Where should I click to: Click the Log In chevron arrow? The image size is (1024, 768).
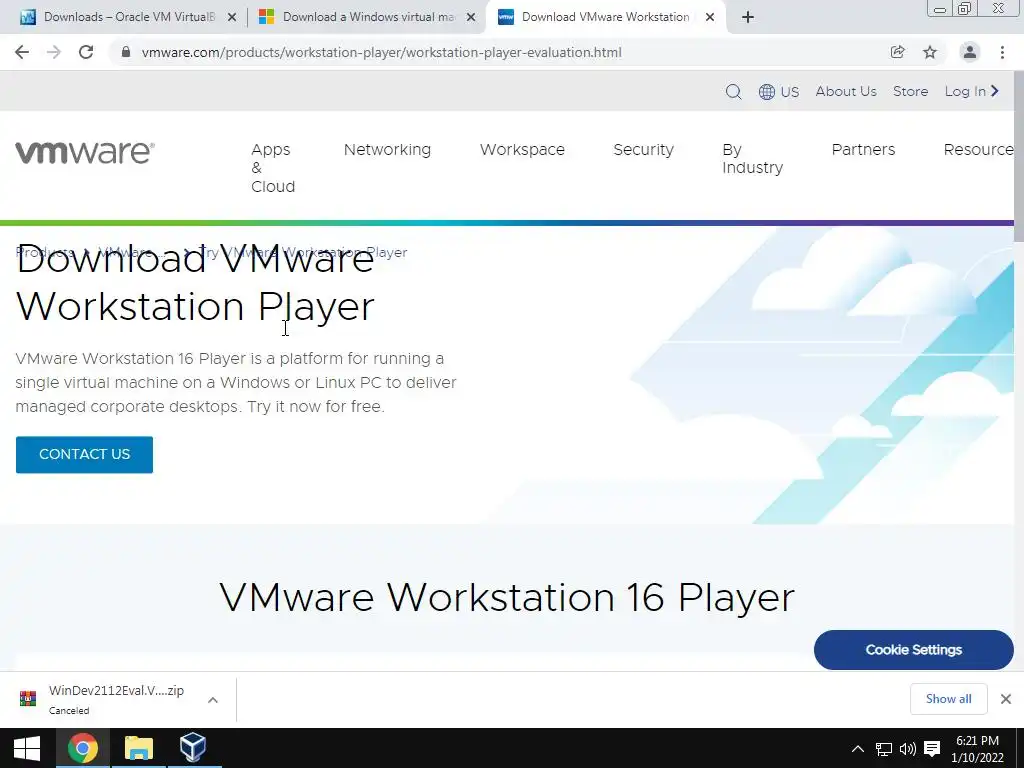(x=995, y=91)
